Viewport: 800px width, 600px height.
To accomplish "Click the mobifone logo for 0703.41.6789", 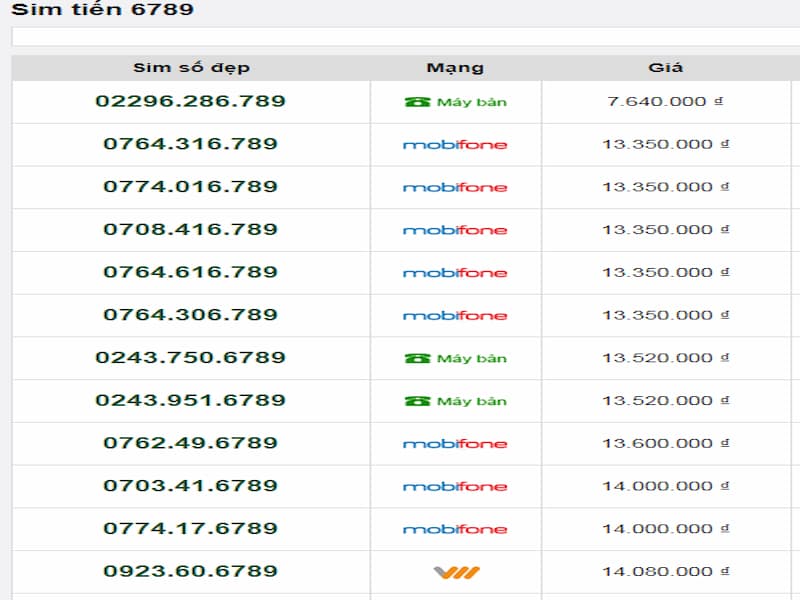I will (455, 487).
